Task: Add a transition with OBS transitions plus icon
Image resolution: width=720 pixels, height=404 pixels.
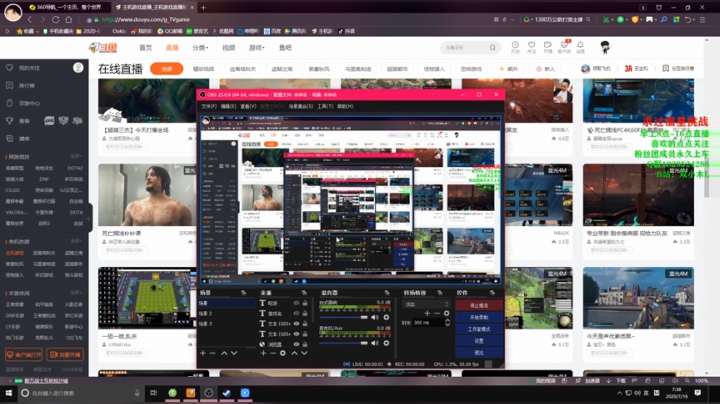Action: point(427,313)
